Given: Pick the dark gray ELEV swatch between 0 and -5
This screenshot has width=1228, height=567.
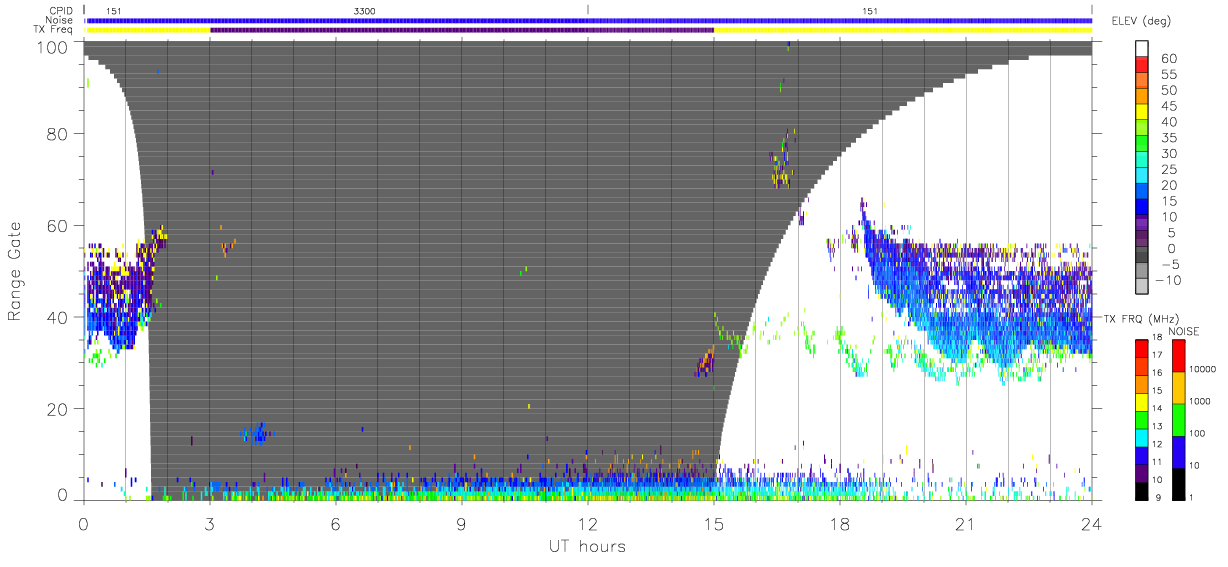Looking at the screenshot, I should click(x=1143, y=256).
